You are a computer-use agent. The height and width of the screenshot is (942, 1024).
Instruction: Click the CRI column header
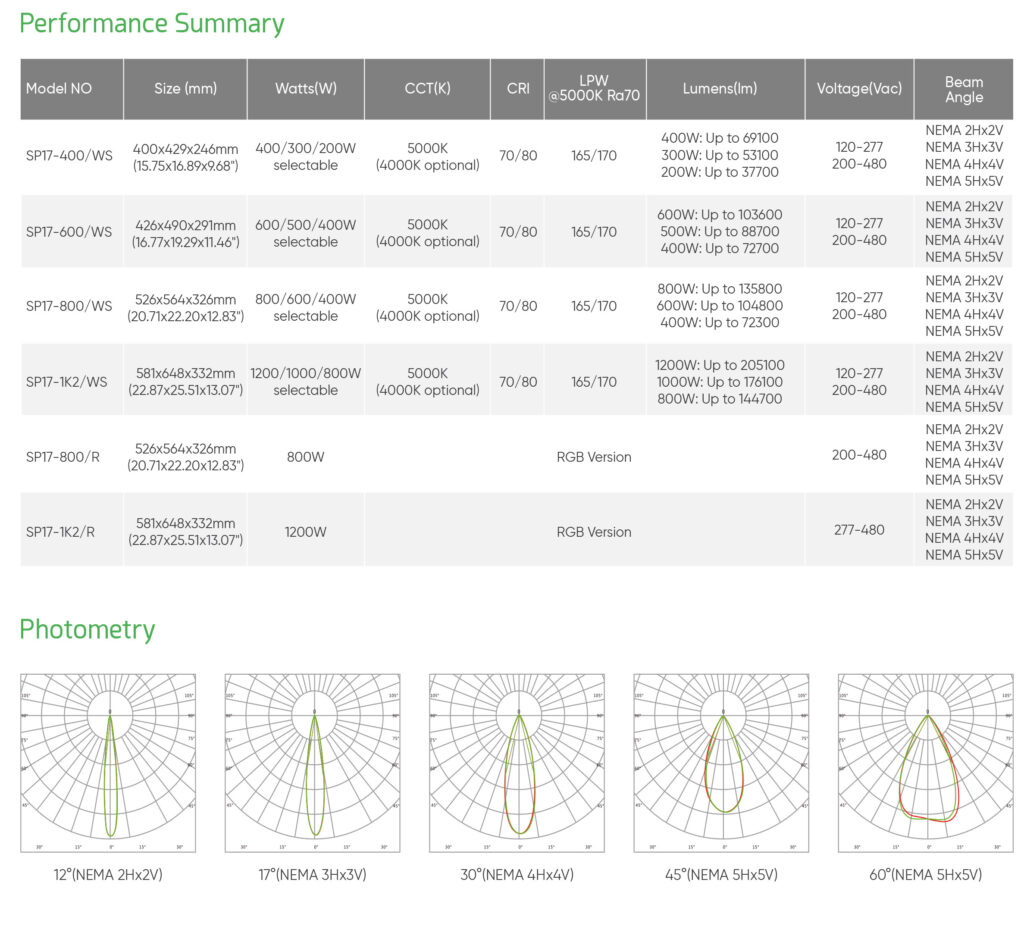(518, 89)
